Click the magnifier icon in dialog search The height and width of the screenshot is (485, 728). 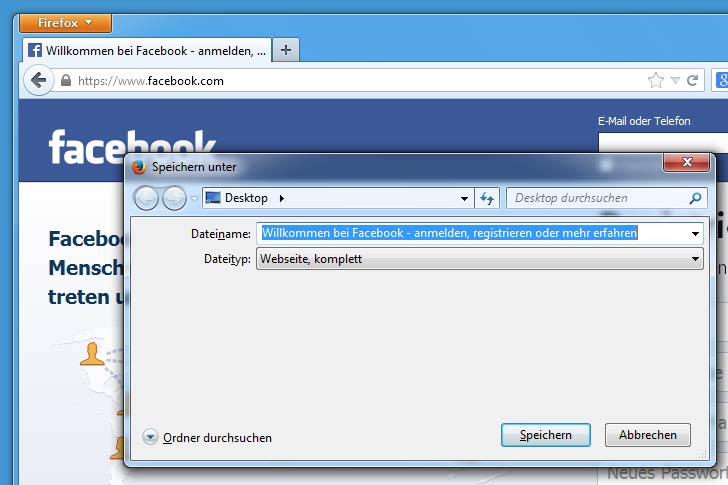tap(695, 198)
